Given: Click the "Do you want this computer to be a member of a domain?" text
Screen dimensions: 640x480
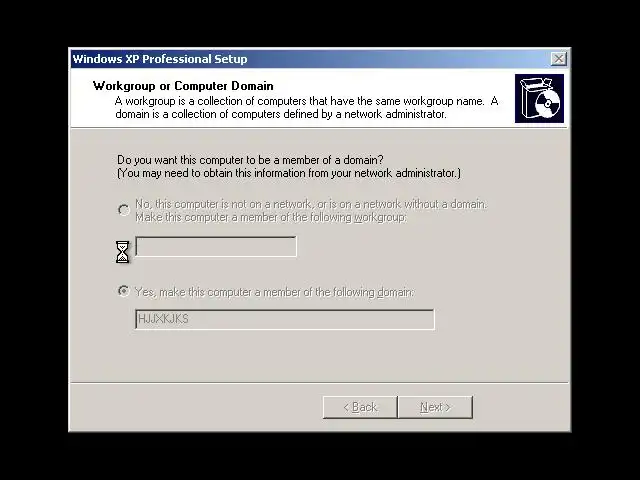Looking at the screenshot, I should [x=250, y=160].
